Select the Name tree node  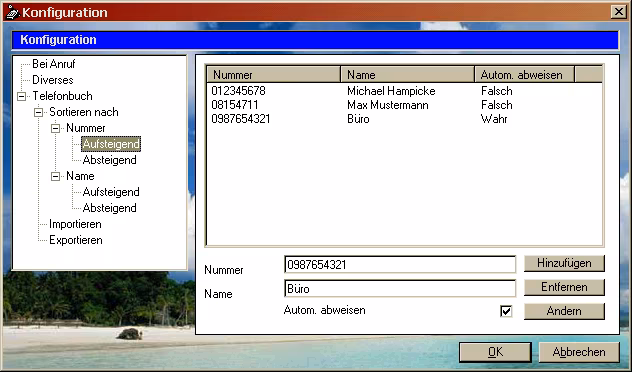coord(80,176)
